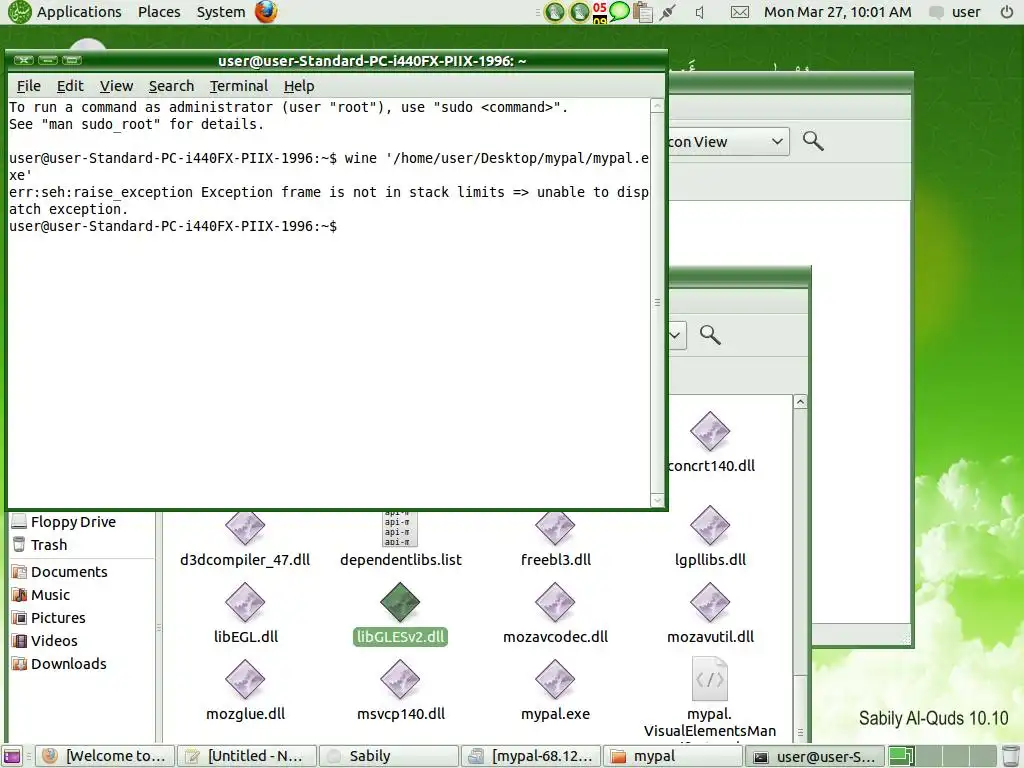The height and width of the screenshot is (768, 1024).
Task: Select the highlighted libGLESv2.dll file
Action: (x=400, y=614)
